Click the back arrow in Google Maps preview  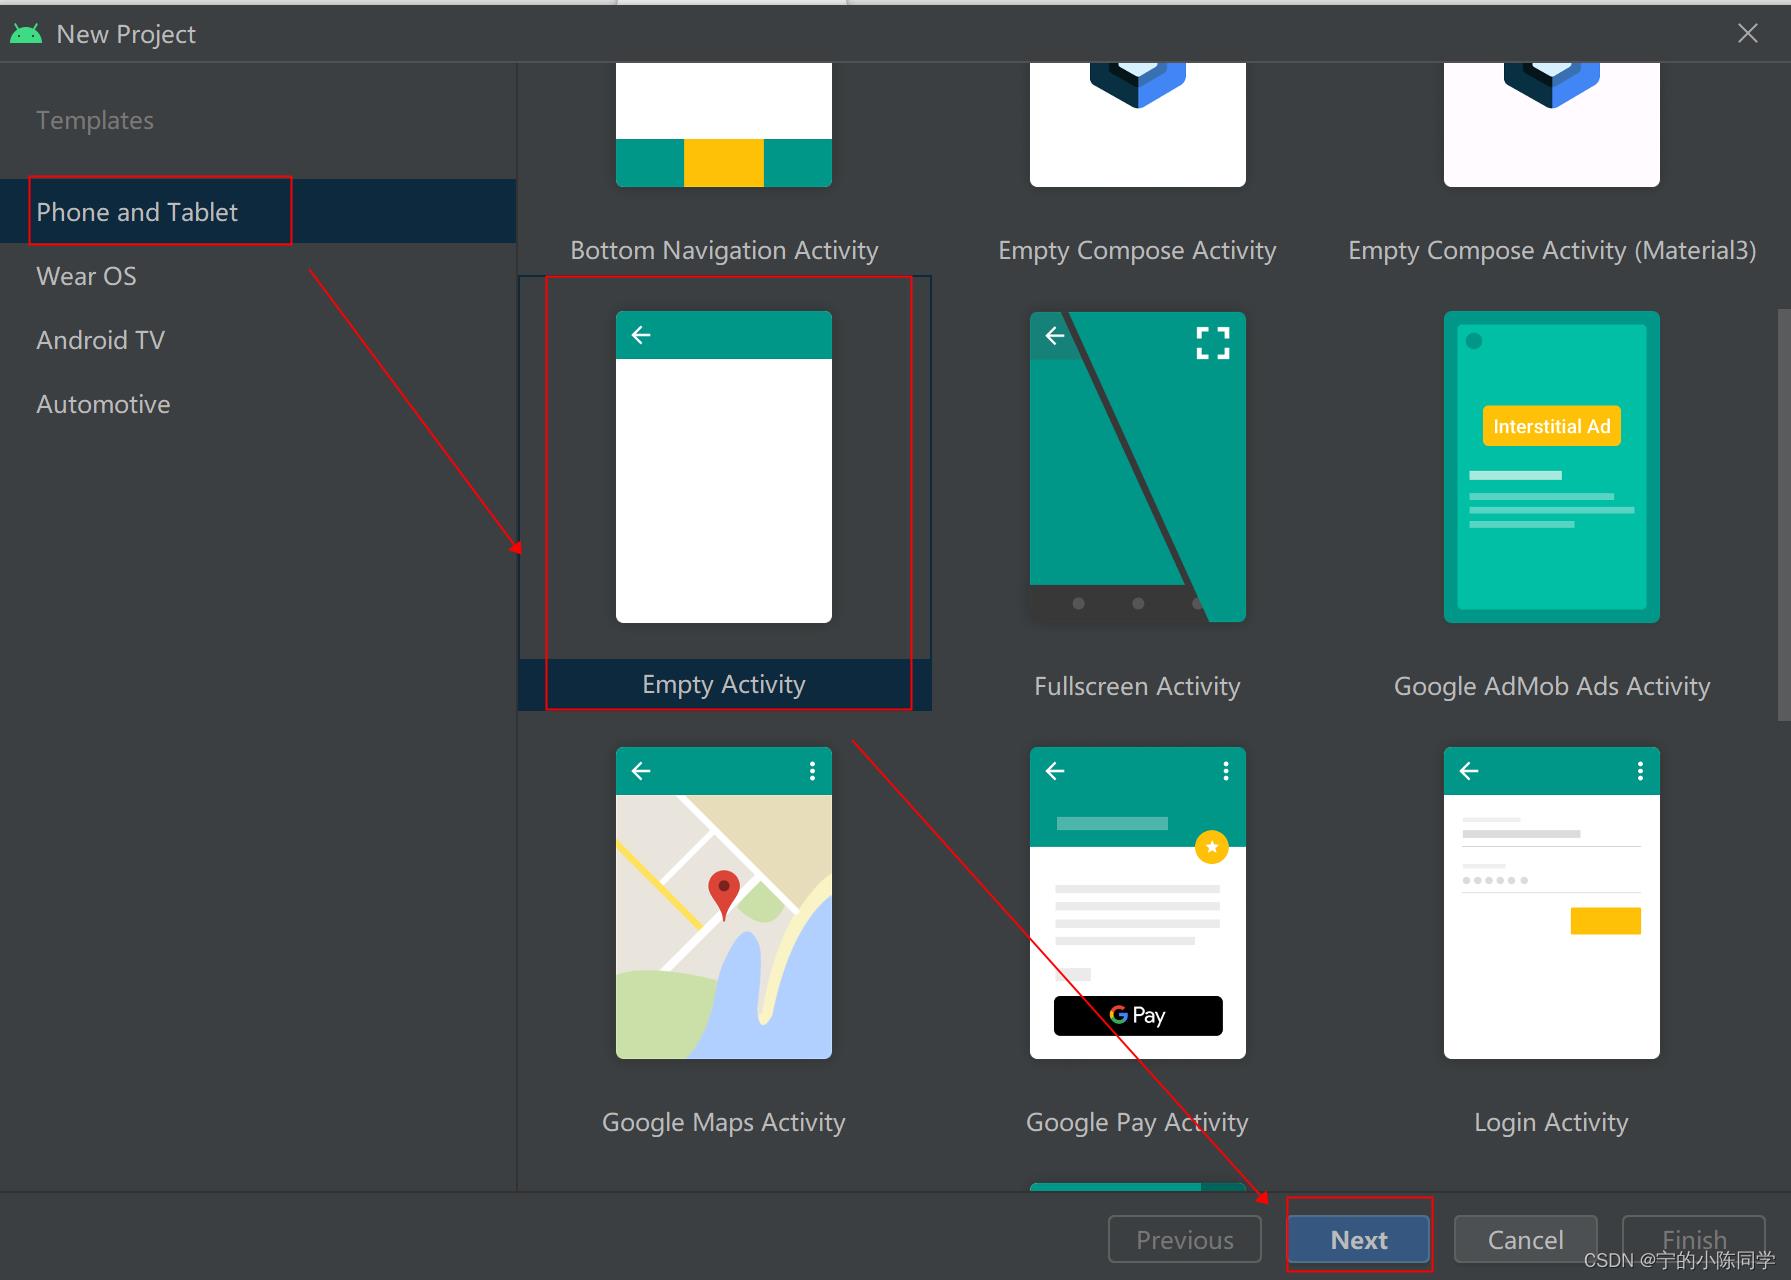641,771
